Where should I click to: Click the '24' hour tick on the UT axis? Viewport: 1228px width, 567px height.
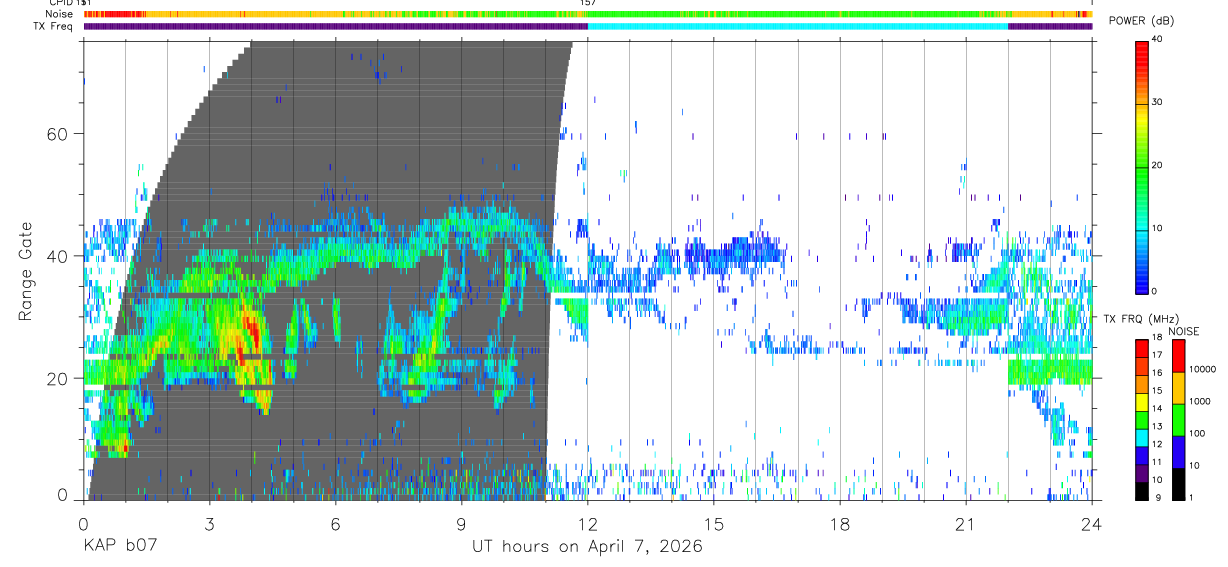pyautogui.click(x=1092, y=524)
